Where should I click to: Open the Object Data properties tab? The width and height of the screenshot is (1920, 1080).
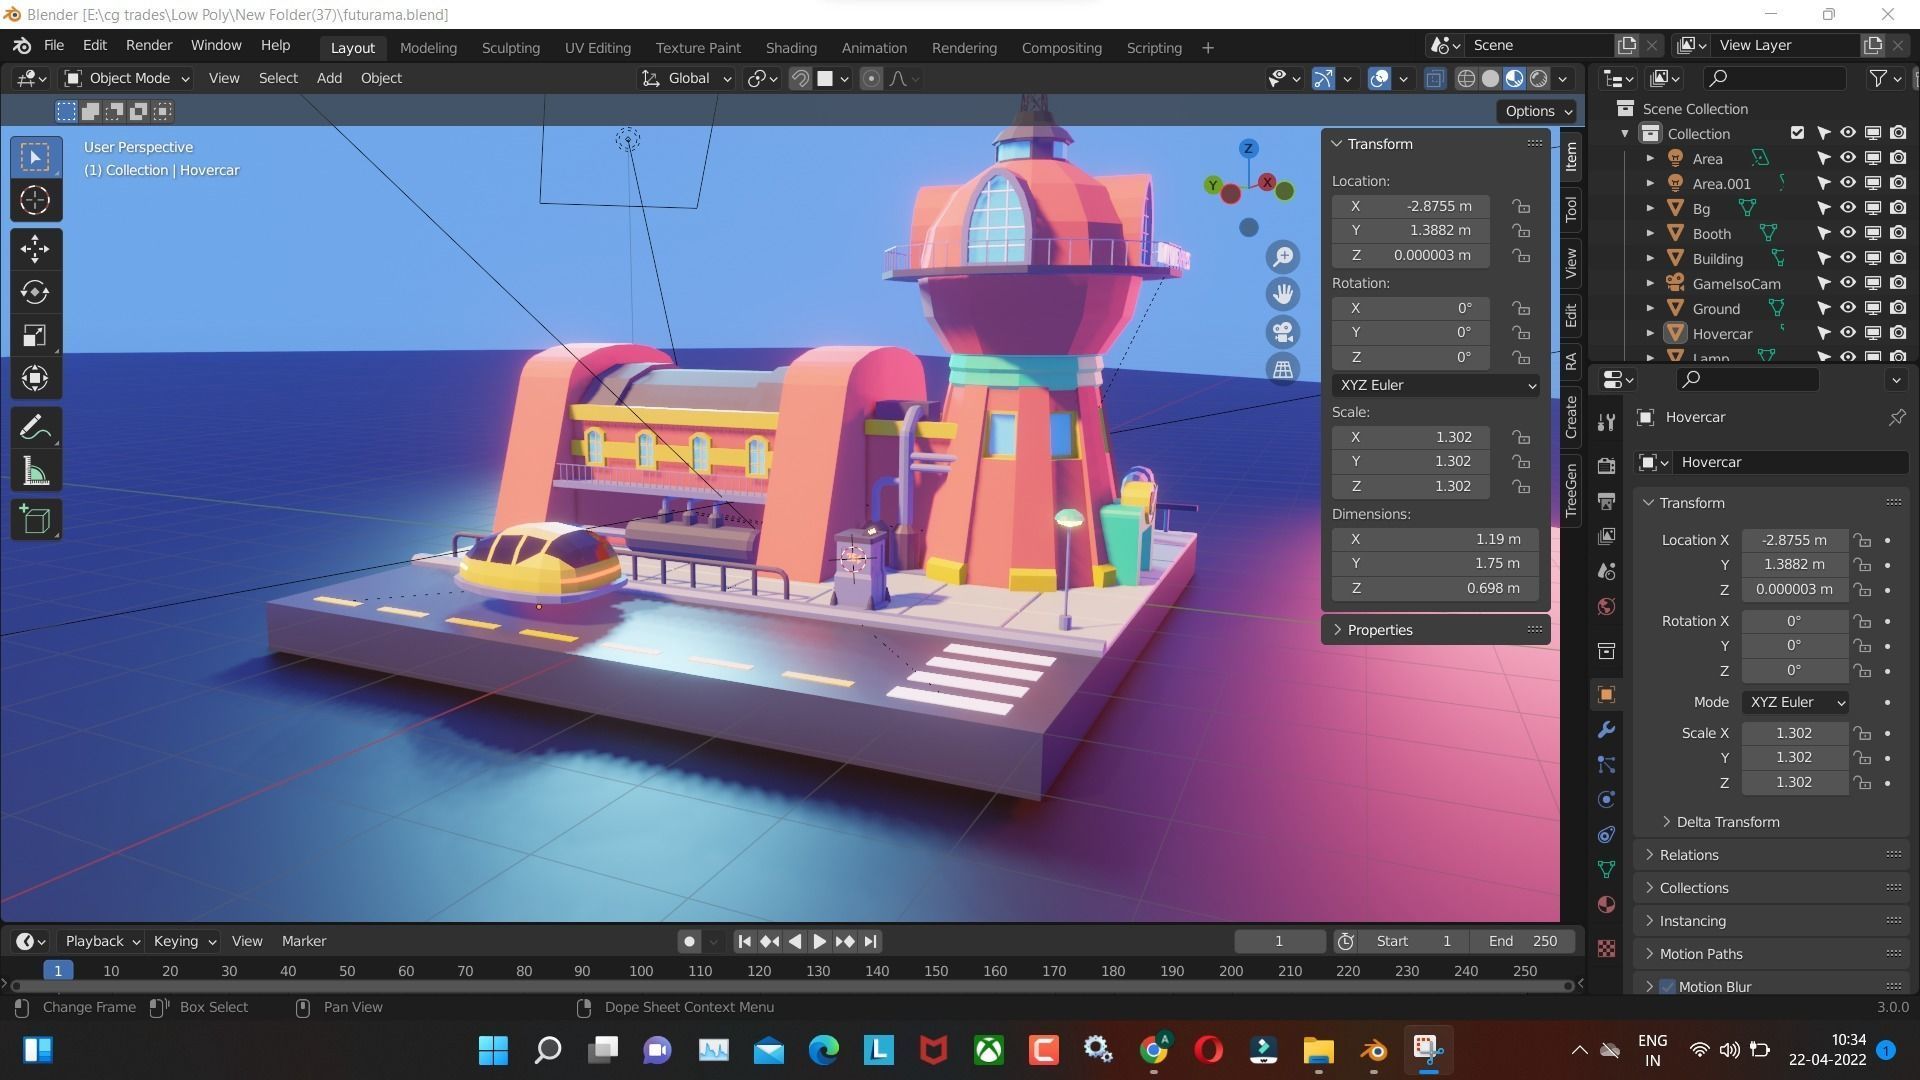(1606, 869)
